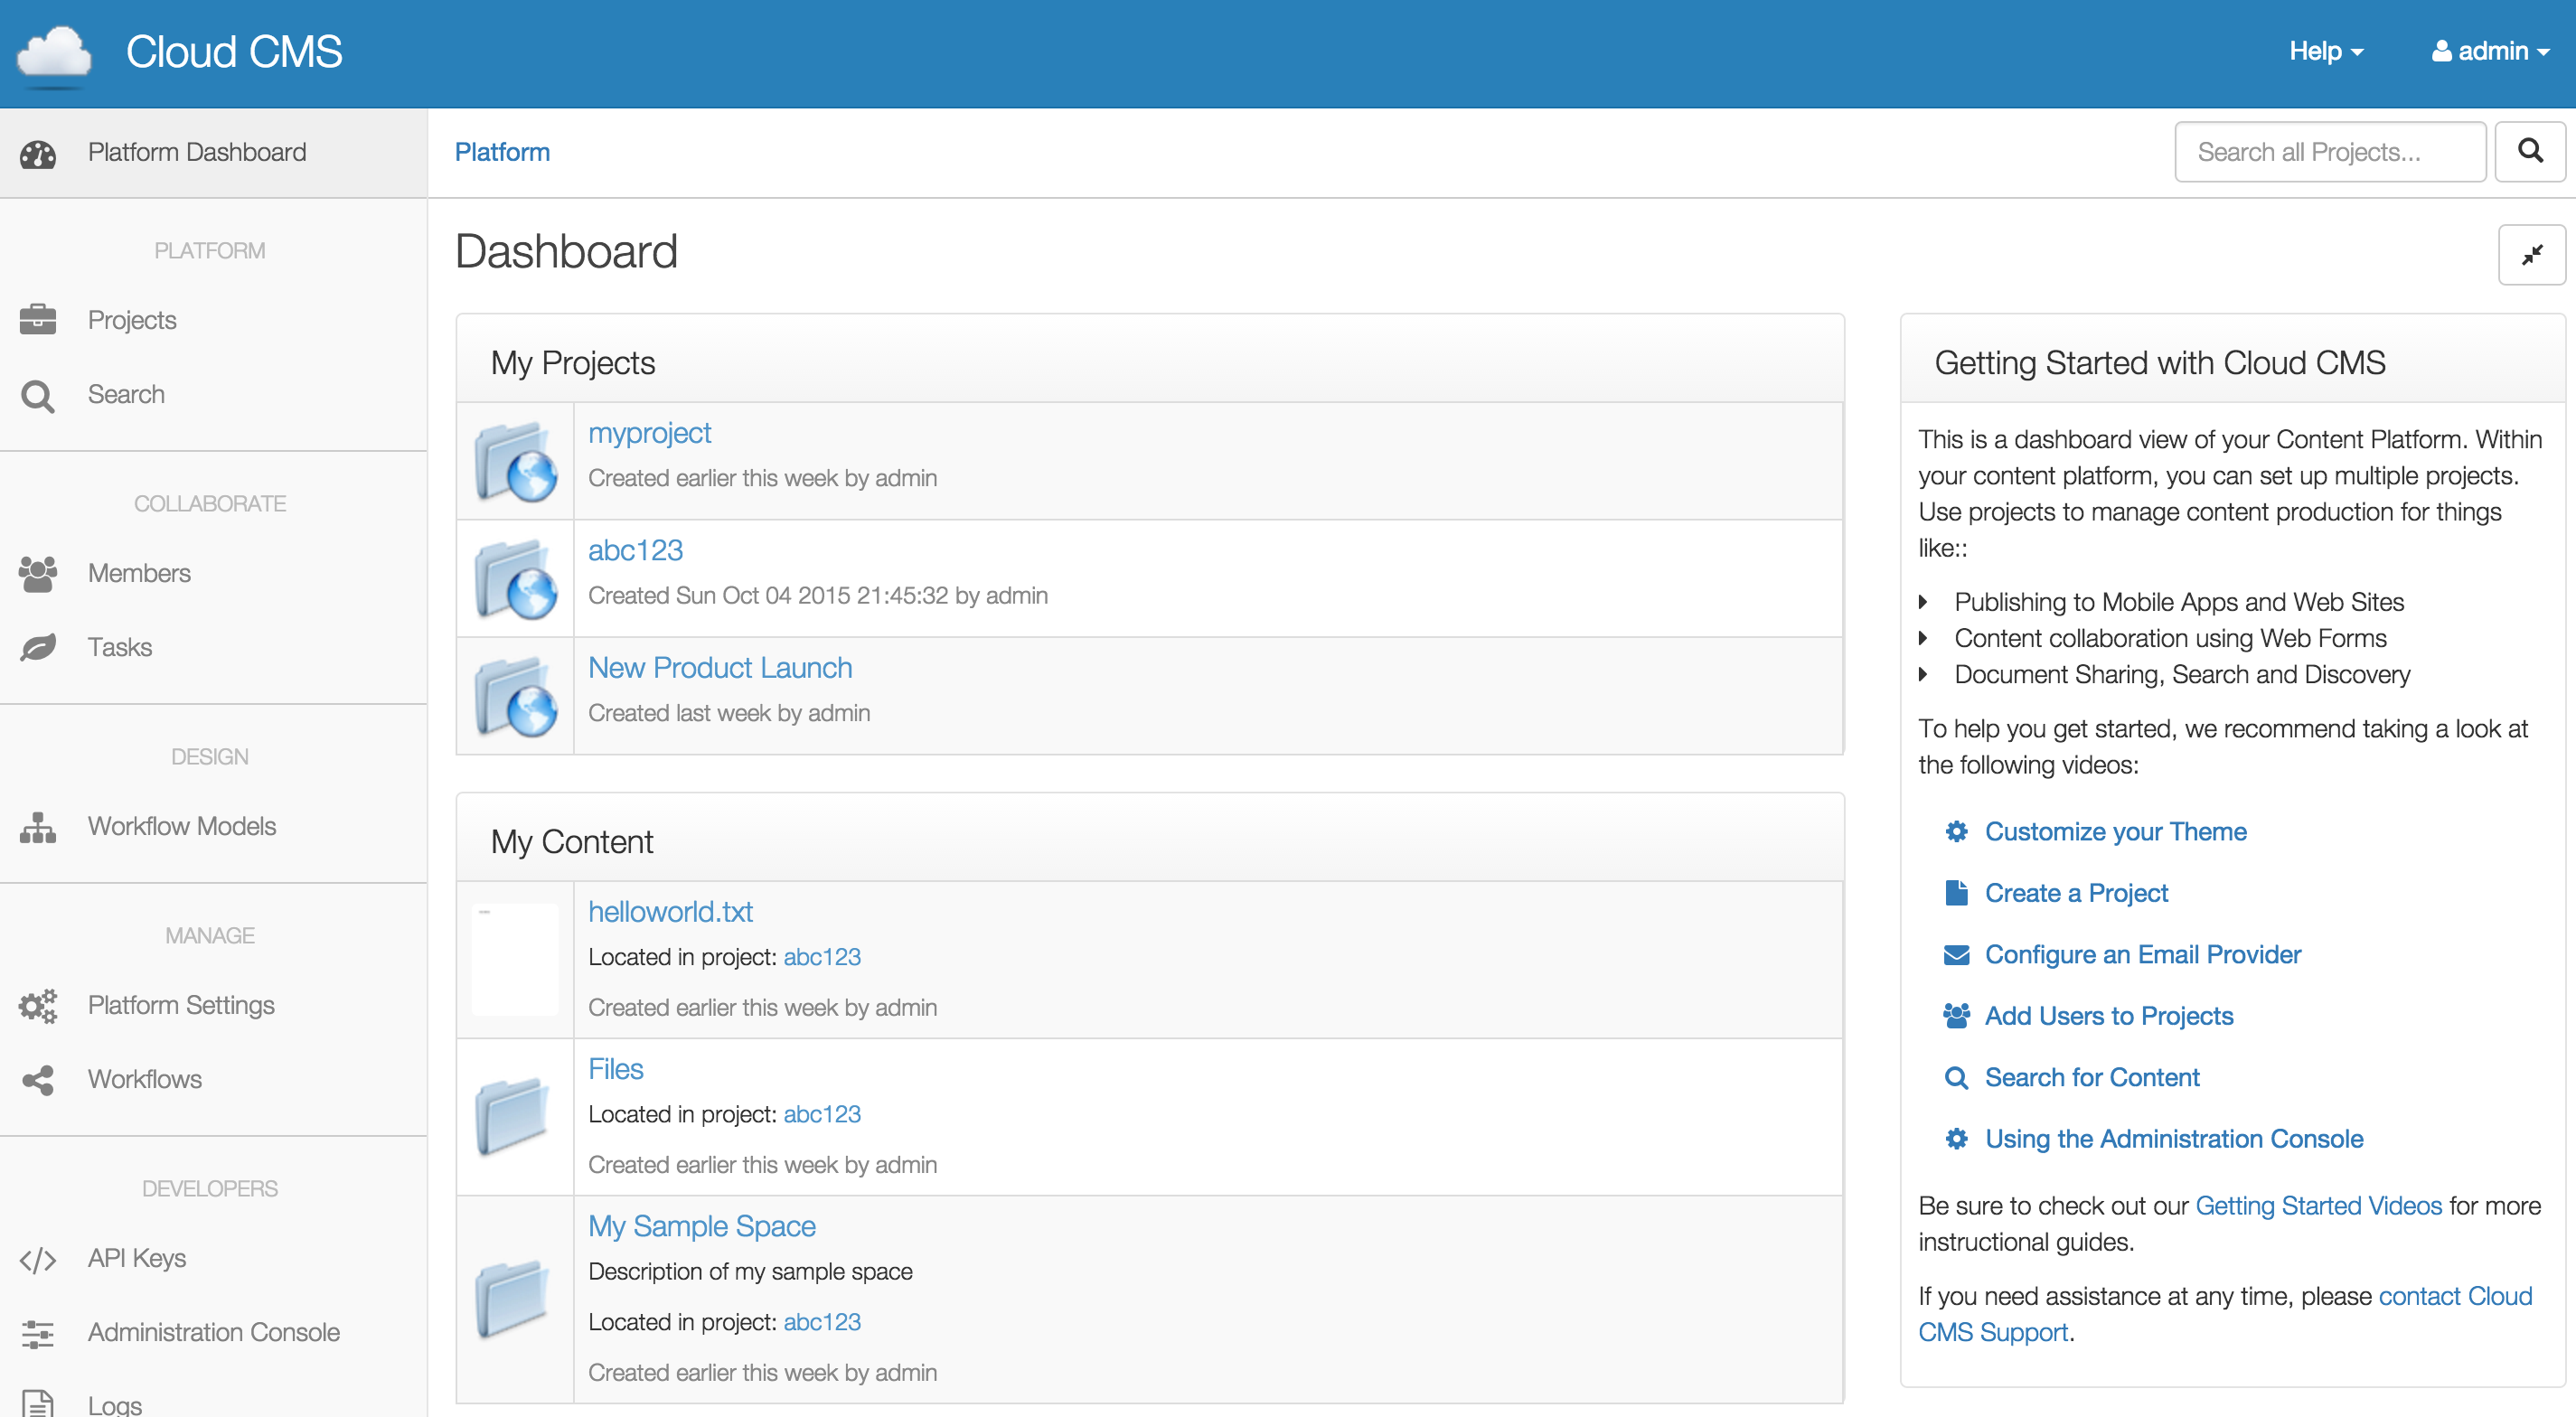Open the abc123 project title link
The height and width of the screenshot is (1417, 2576).
tap(635, 551)
